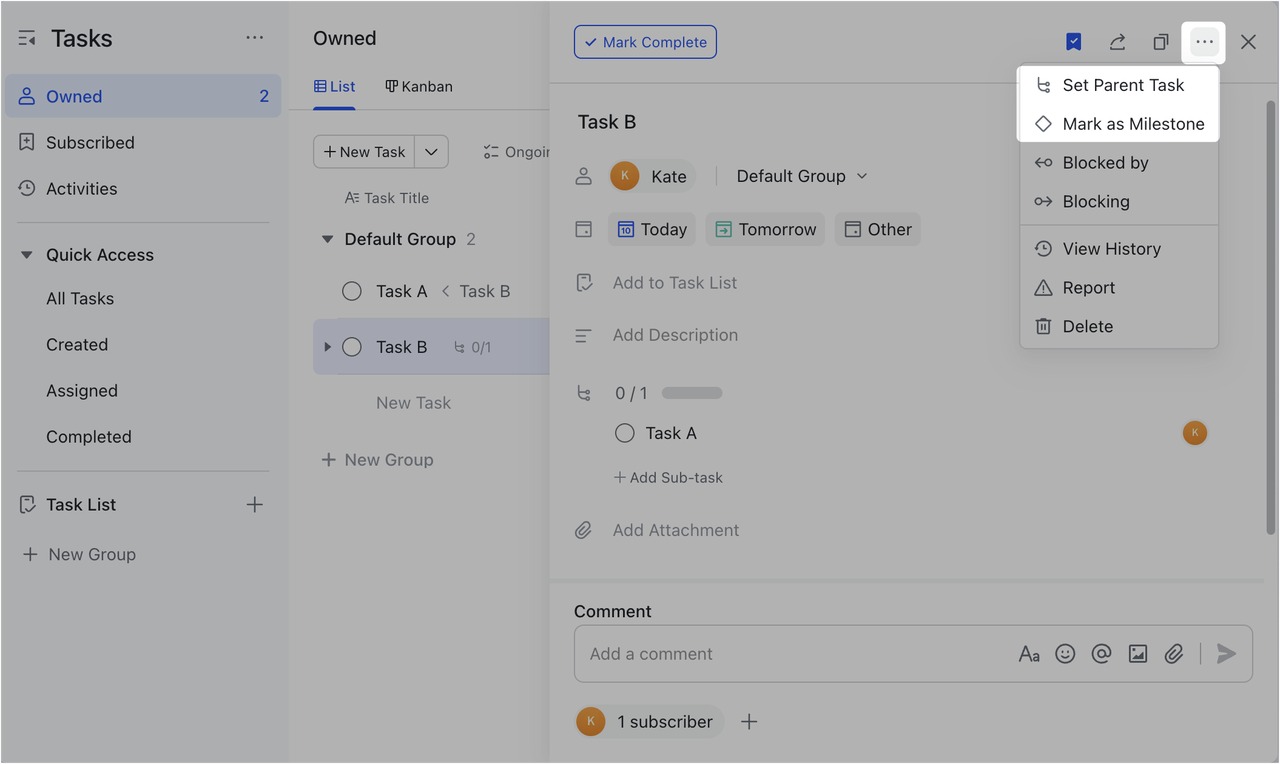Screen dimensions: 1280x764
Task: Check off Task A in list
Action: (352, 291)
